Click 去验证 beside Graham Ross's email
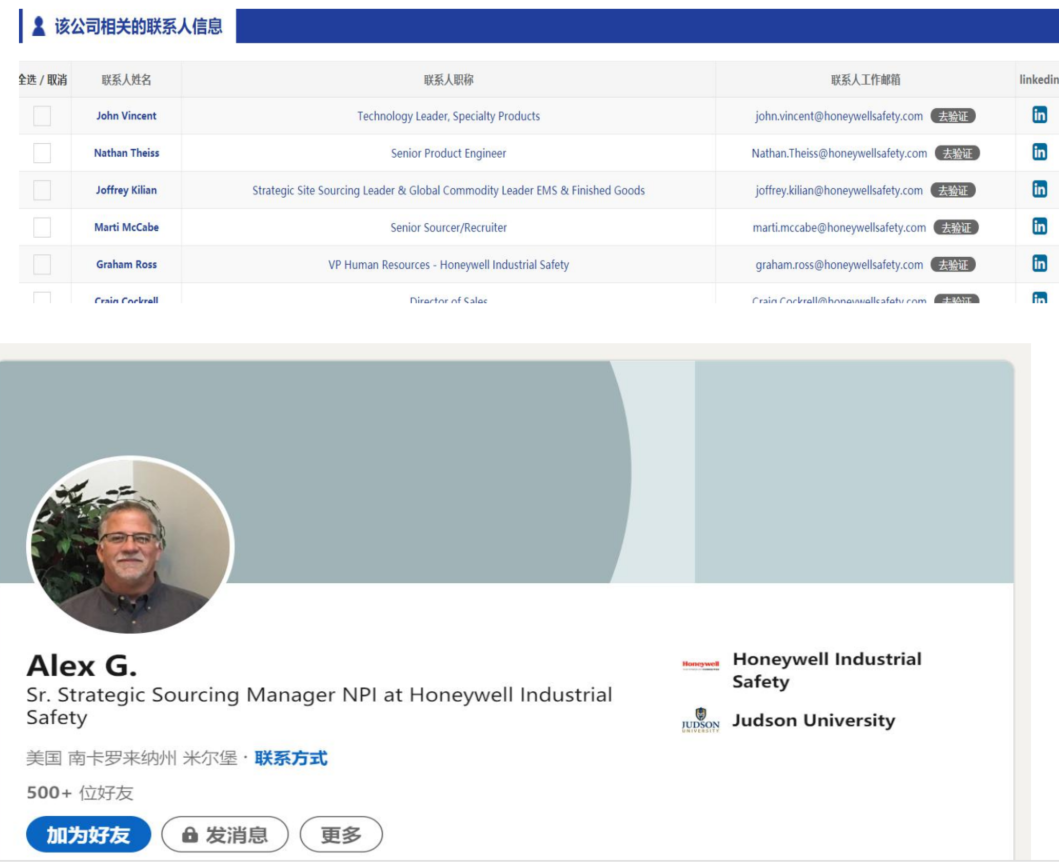Screen dimensions: 1059x862 (x=953, y=265)
